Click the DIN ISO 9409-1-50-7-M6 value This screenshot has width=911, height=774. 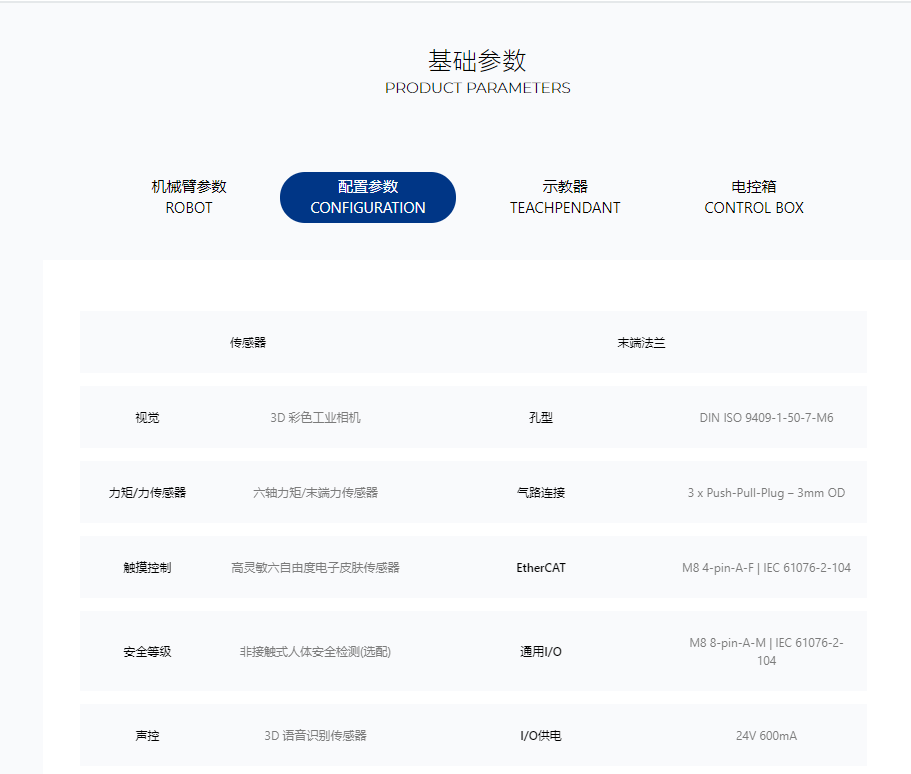766,418
